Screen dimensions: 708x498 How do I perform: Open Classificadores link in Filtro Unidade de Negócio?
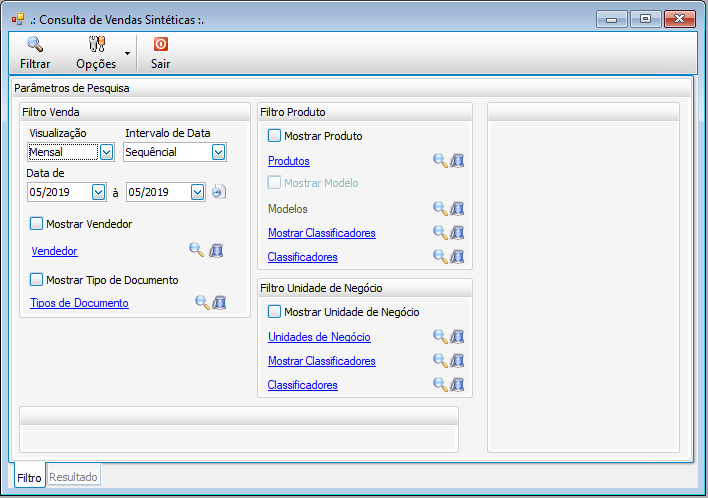(303, 385)
